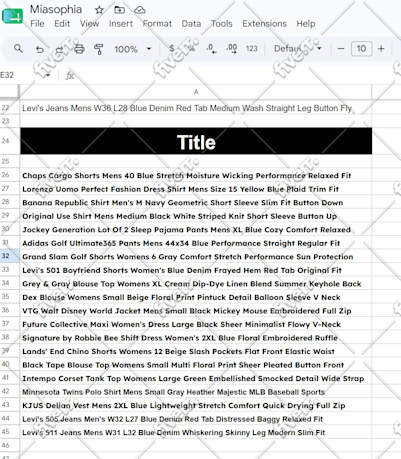Viewport: 401px width, 459px height.
Task: Click the redo arrow
Action: [x=59, y=49]
